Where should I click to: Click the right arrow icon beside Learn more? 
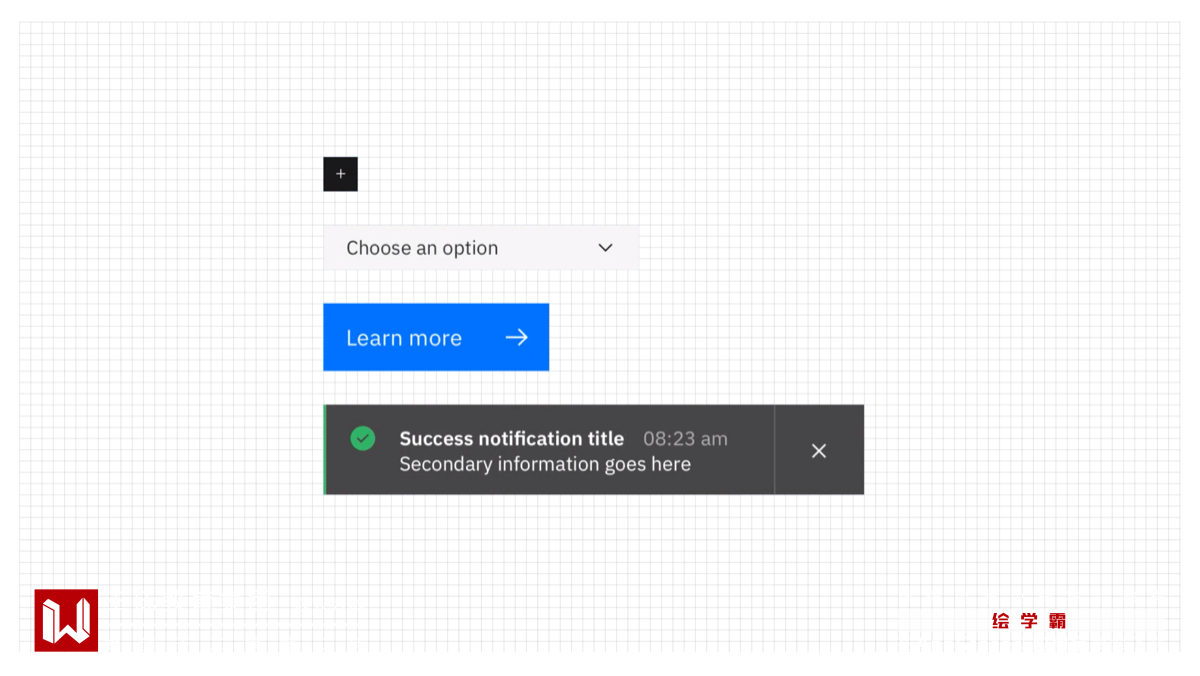pos(516,338)
